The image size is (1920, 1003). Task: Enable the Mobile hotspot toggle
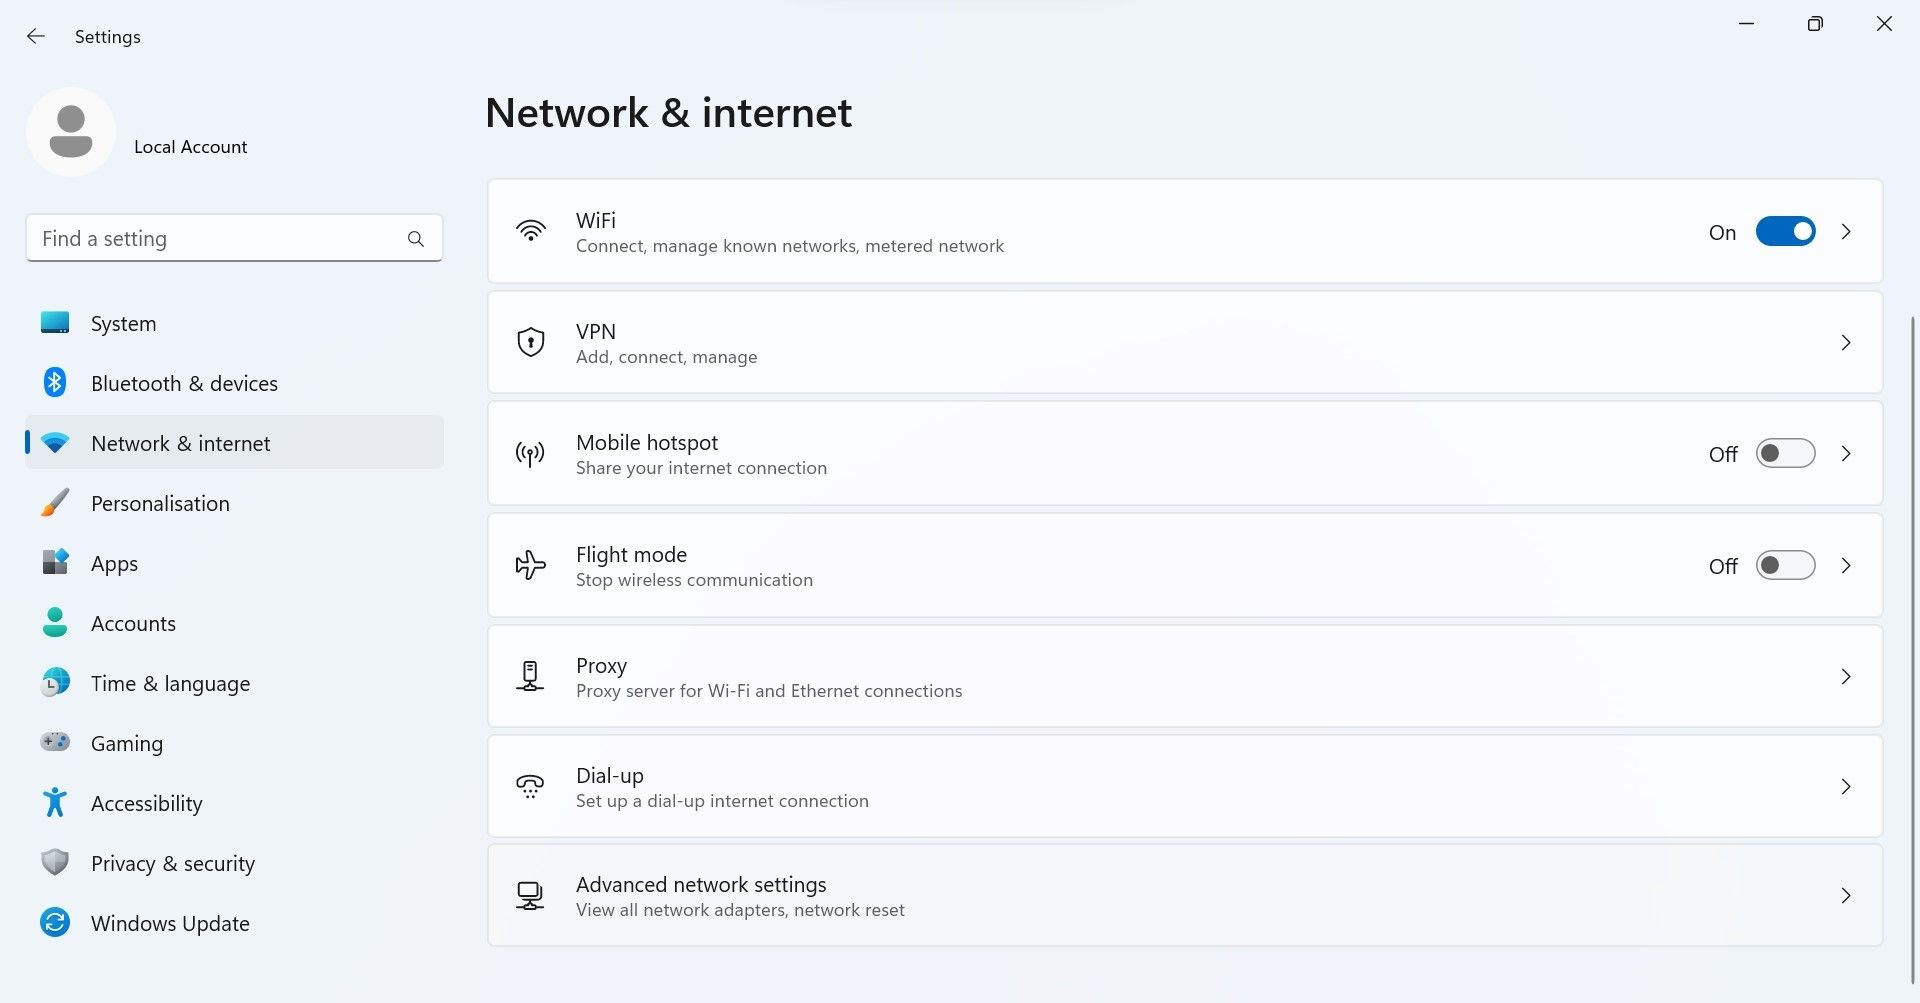point(1785,454)
